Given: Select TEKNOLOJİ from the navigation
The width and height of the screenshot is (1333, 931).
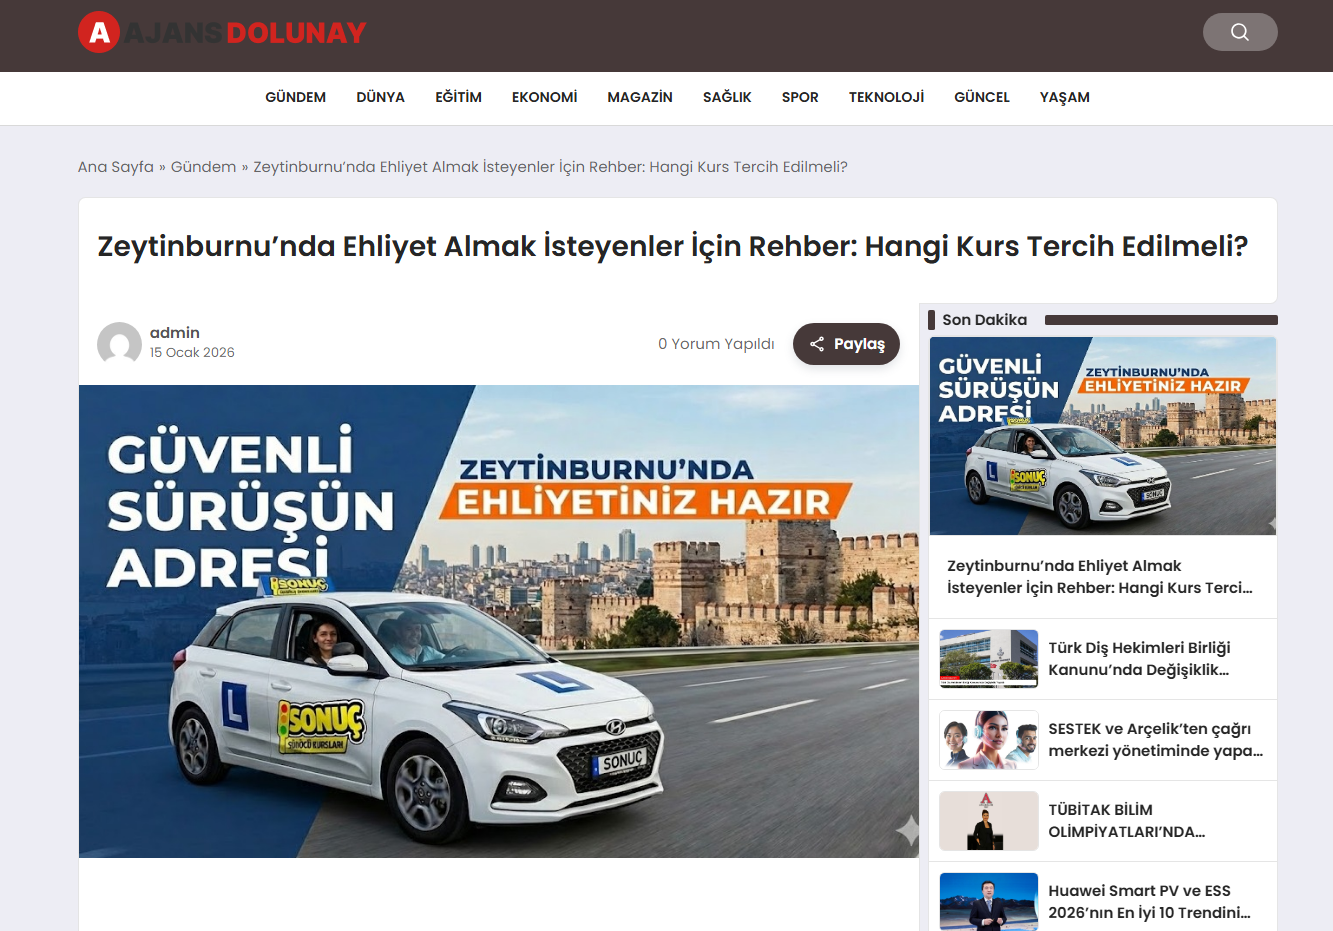Looking at the screenshot, I should (886, 97).
